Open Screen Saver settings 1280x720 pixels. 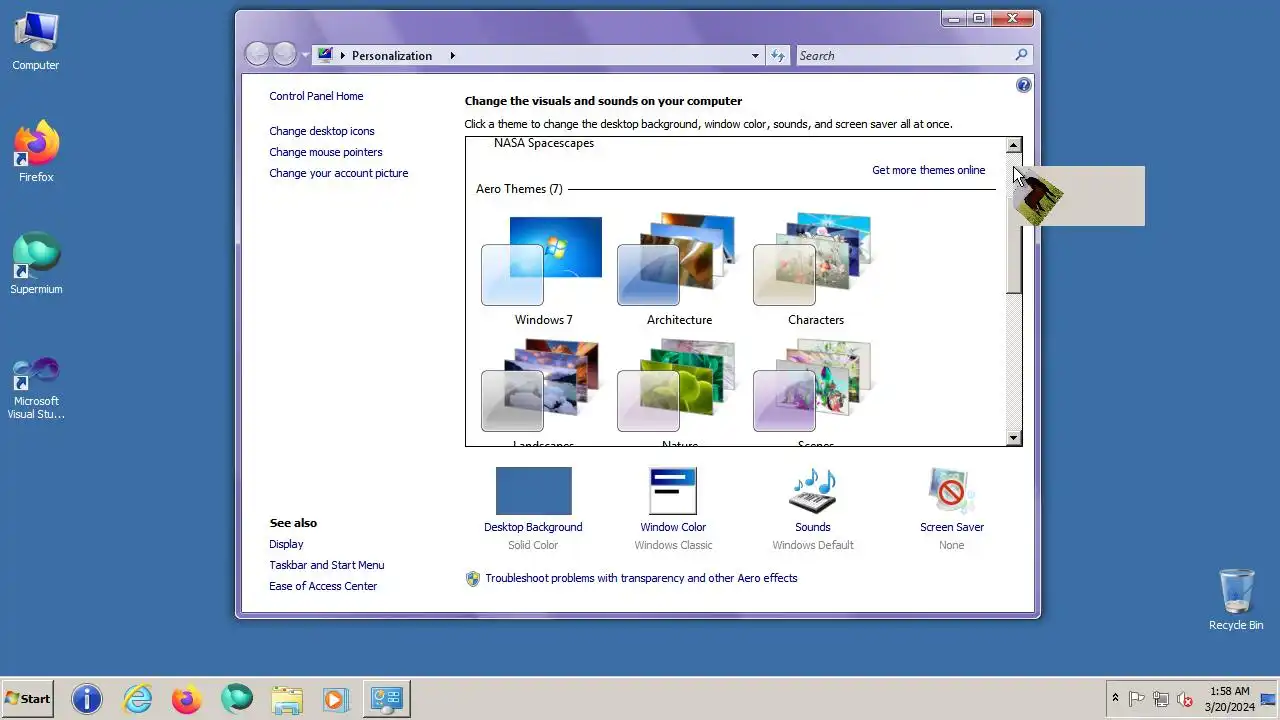(x=952, y=508)
